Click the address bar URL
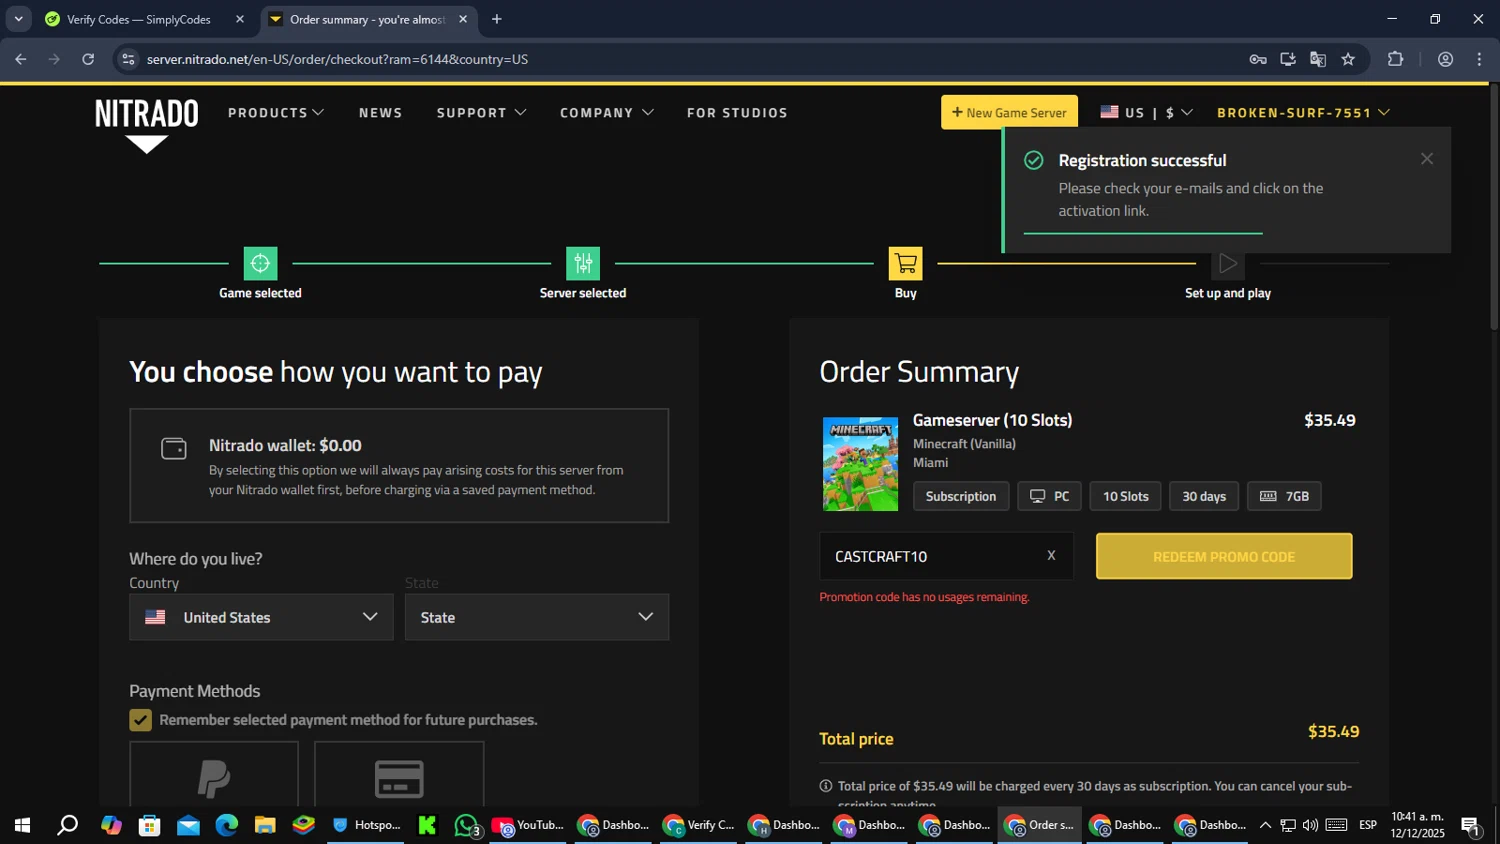This screenshot has height=844, width=1500. click(337, 59)
